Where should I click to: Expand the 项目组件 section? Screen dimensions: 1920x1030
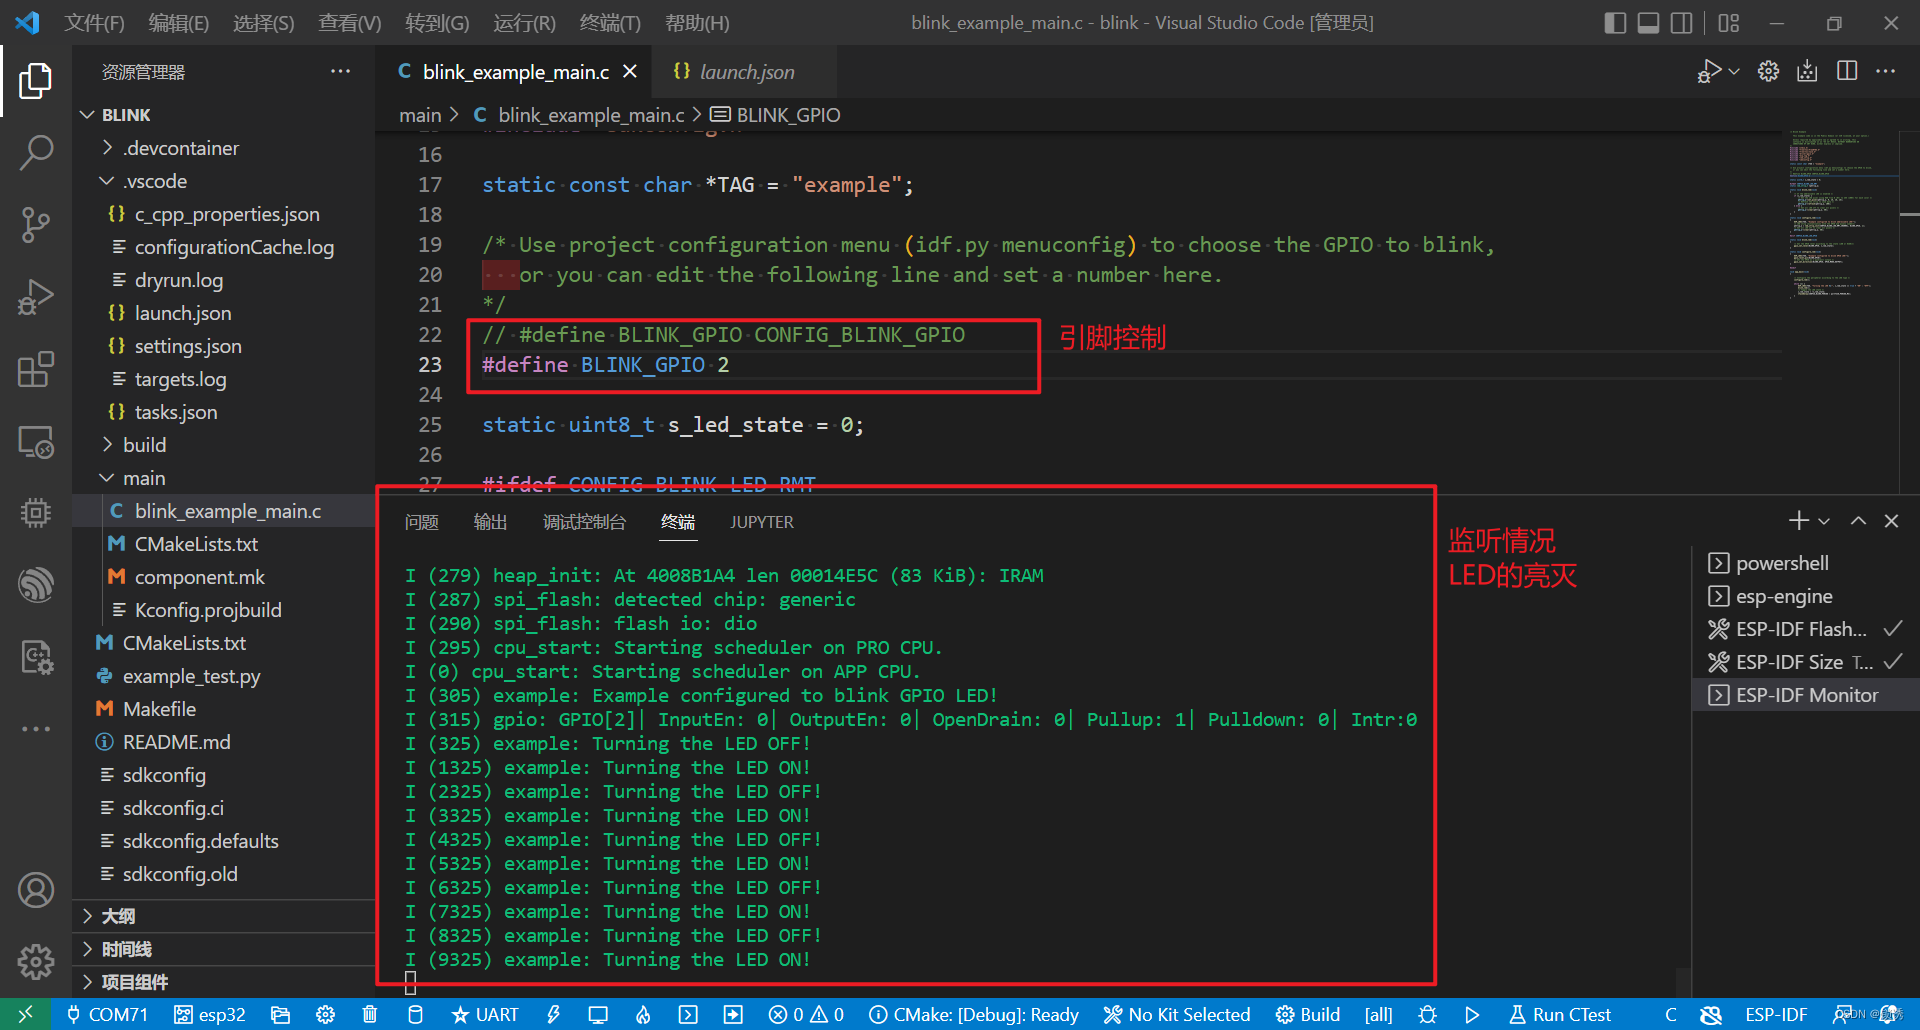click(x=224, y=982)
